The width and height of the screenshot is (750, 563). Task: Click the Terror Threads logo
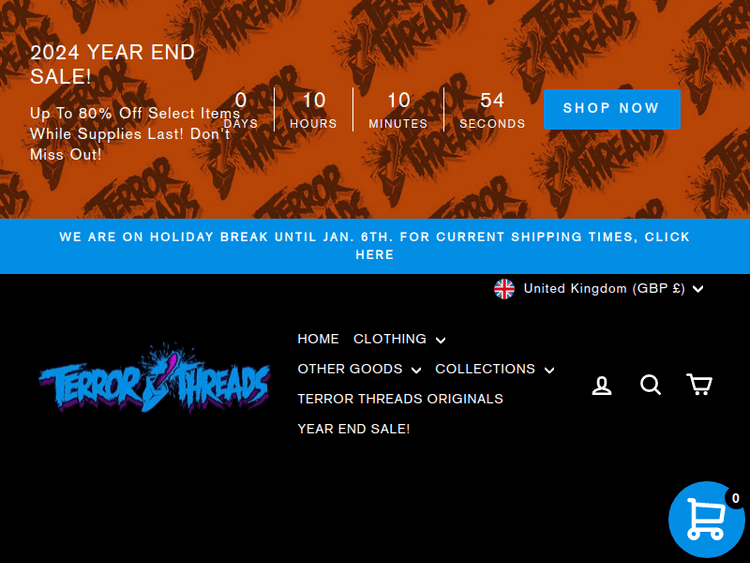pyautogui.click(x=154, y=378)
